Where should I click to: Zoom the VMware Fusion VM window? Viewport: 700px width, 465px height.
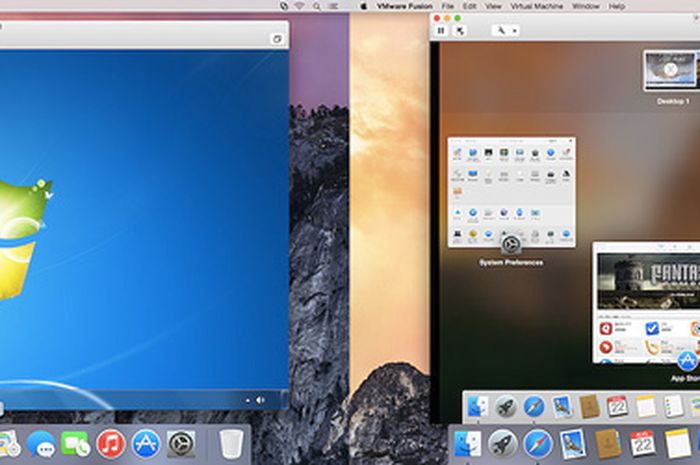tap(457, 18)
